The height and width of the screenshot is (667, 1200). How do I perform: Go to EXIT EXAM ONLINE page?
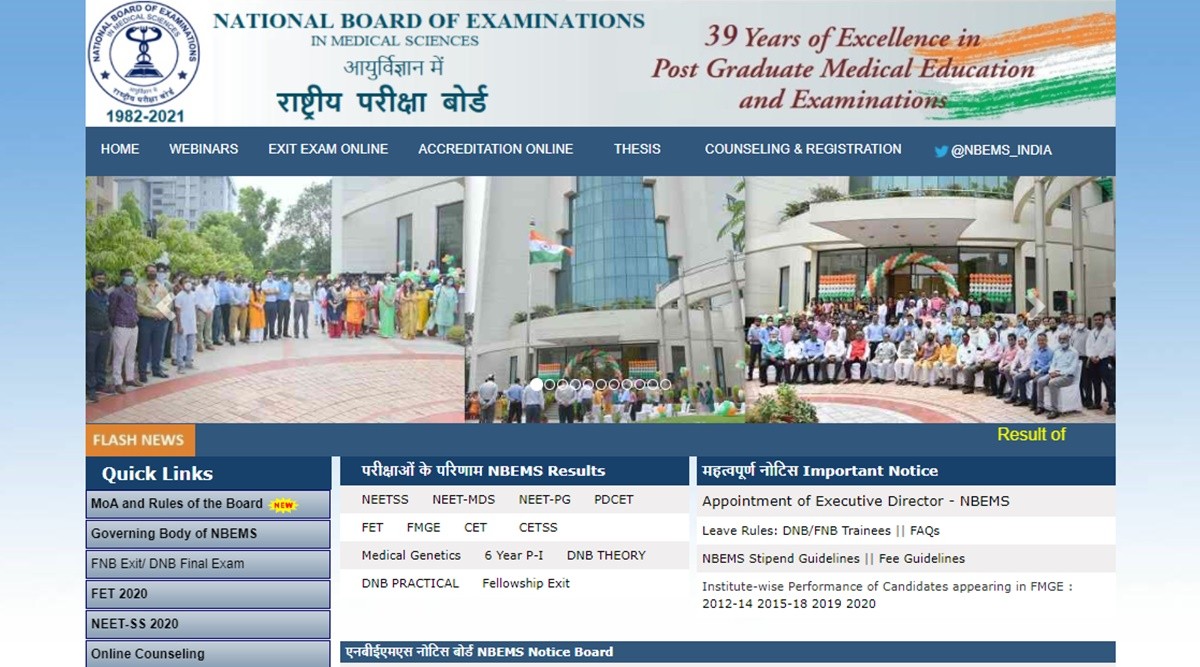tap(328, 149)
